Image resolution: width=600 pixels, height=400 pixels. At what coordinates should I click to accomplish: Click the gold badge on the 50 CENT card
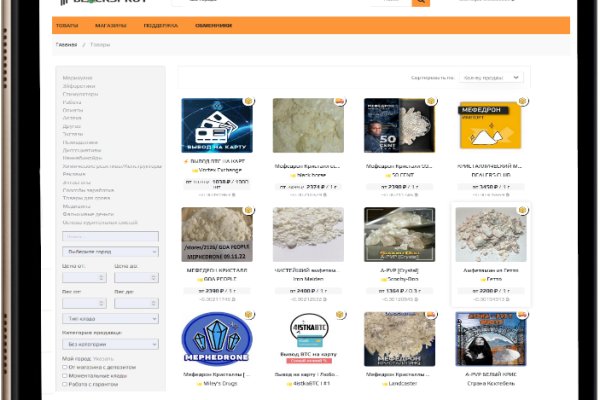pos(432,101)
